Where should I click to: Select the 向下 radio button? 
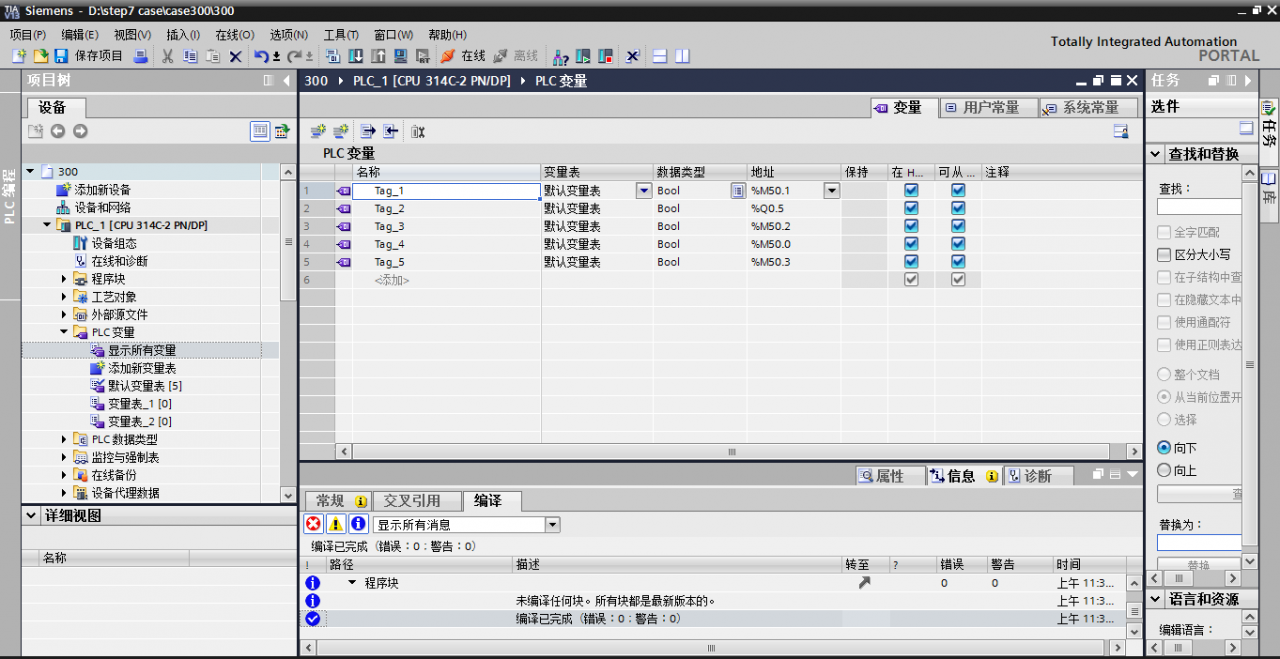[x=1164, y=448]
